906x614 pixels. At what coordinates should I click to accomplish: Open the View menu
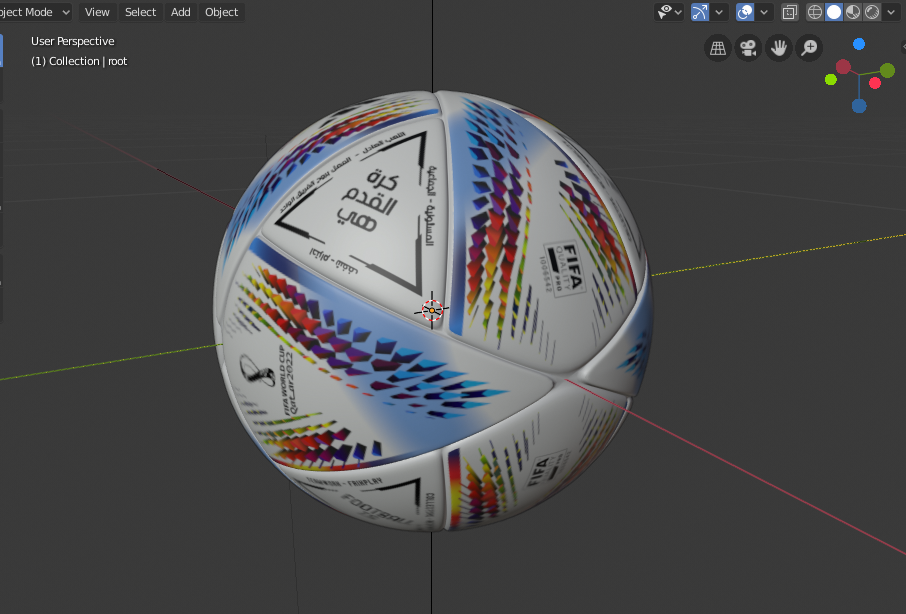96,12
